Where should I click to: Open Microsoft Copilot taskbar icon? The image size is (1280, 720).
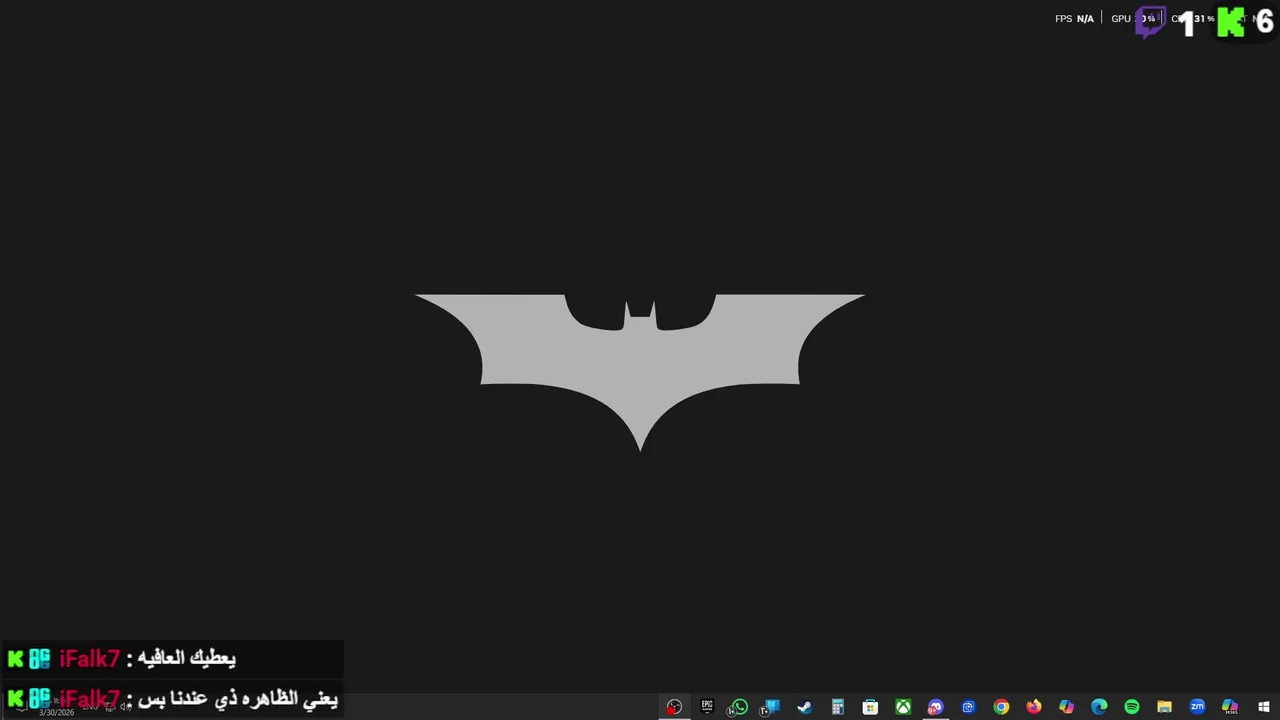click(x=1067, y=707)
